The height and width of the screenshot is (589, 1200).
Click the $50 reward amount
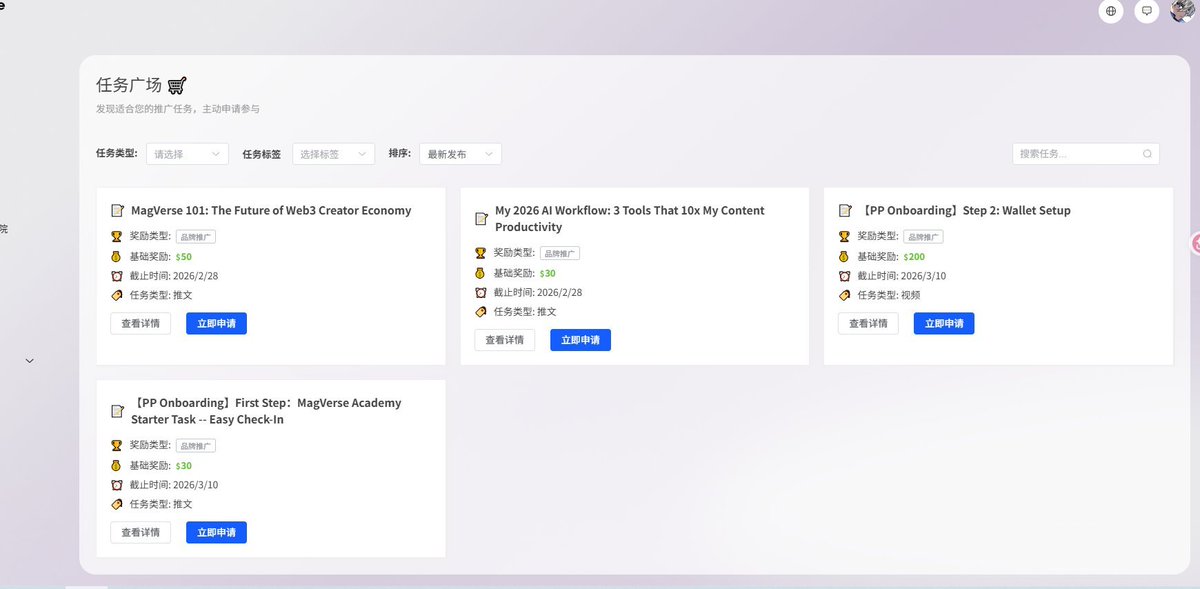[183, 257]
